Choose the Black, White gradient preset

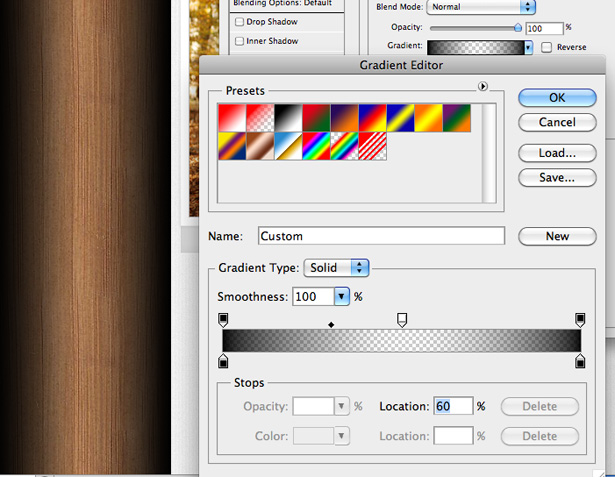288,118
